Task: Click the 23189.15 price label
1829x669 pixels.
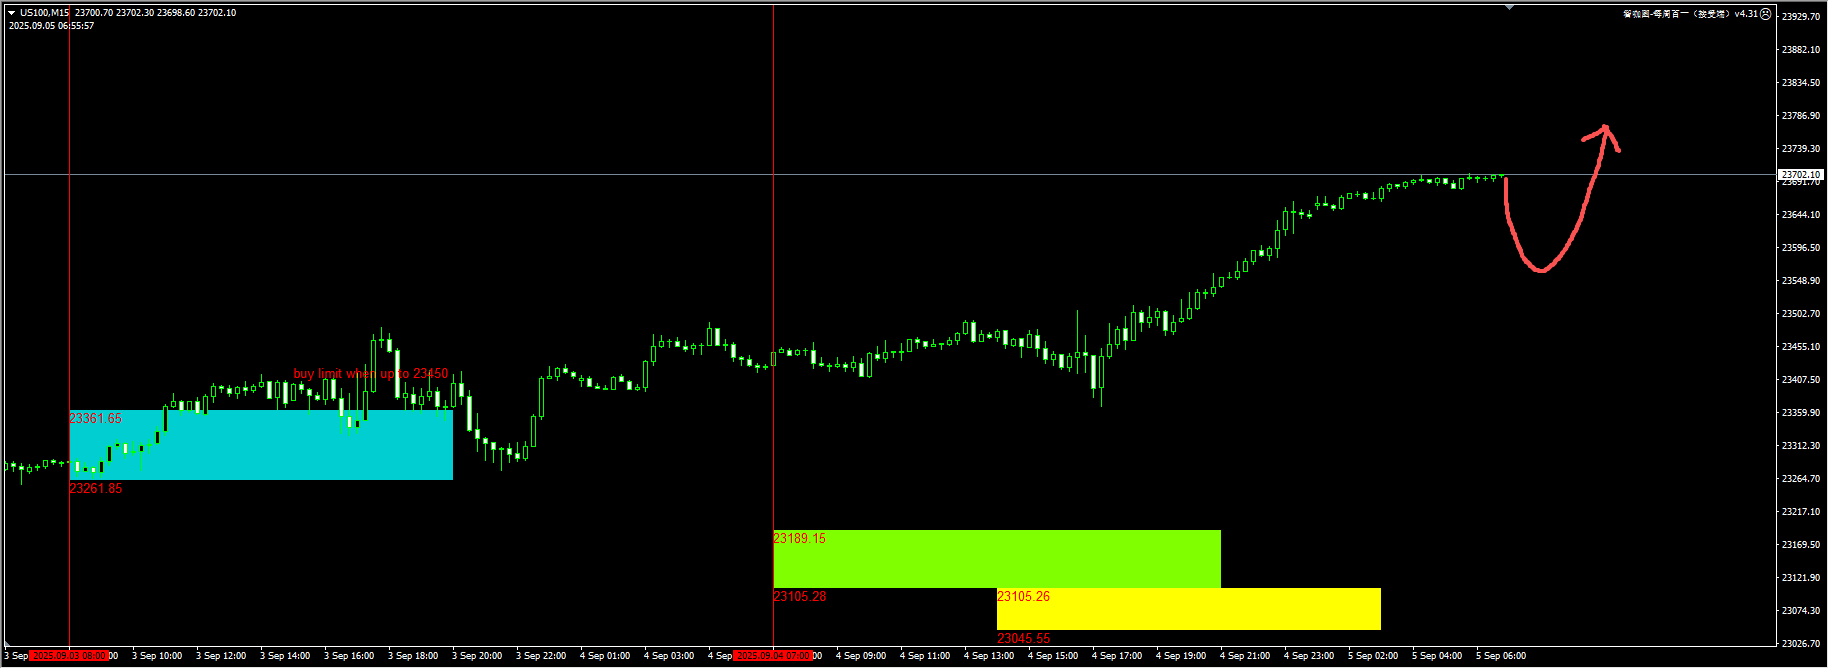Action: tap(799, 539)
